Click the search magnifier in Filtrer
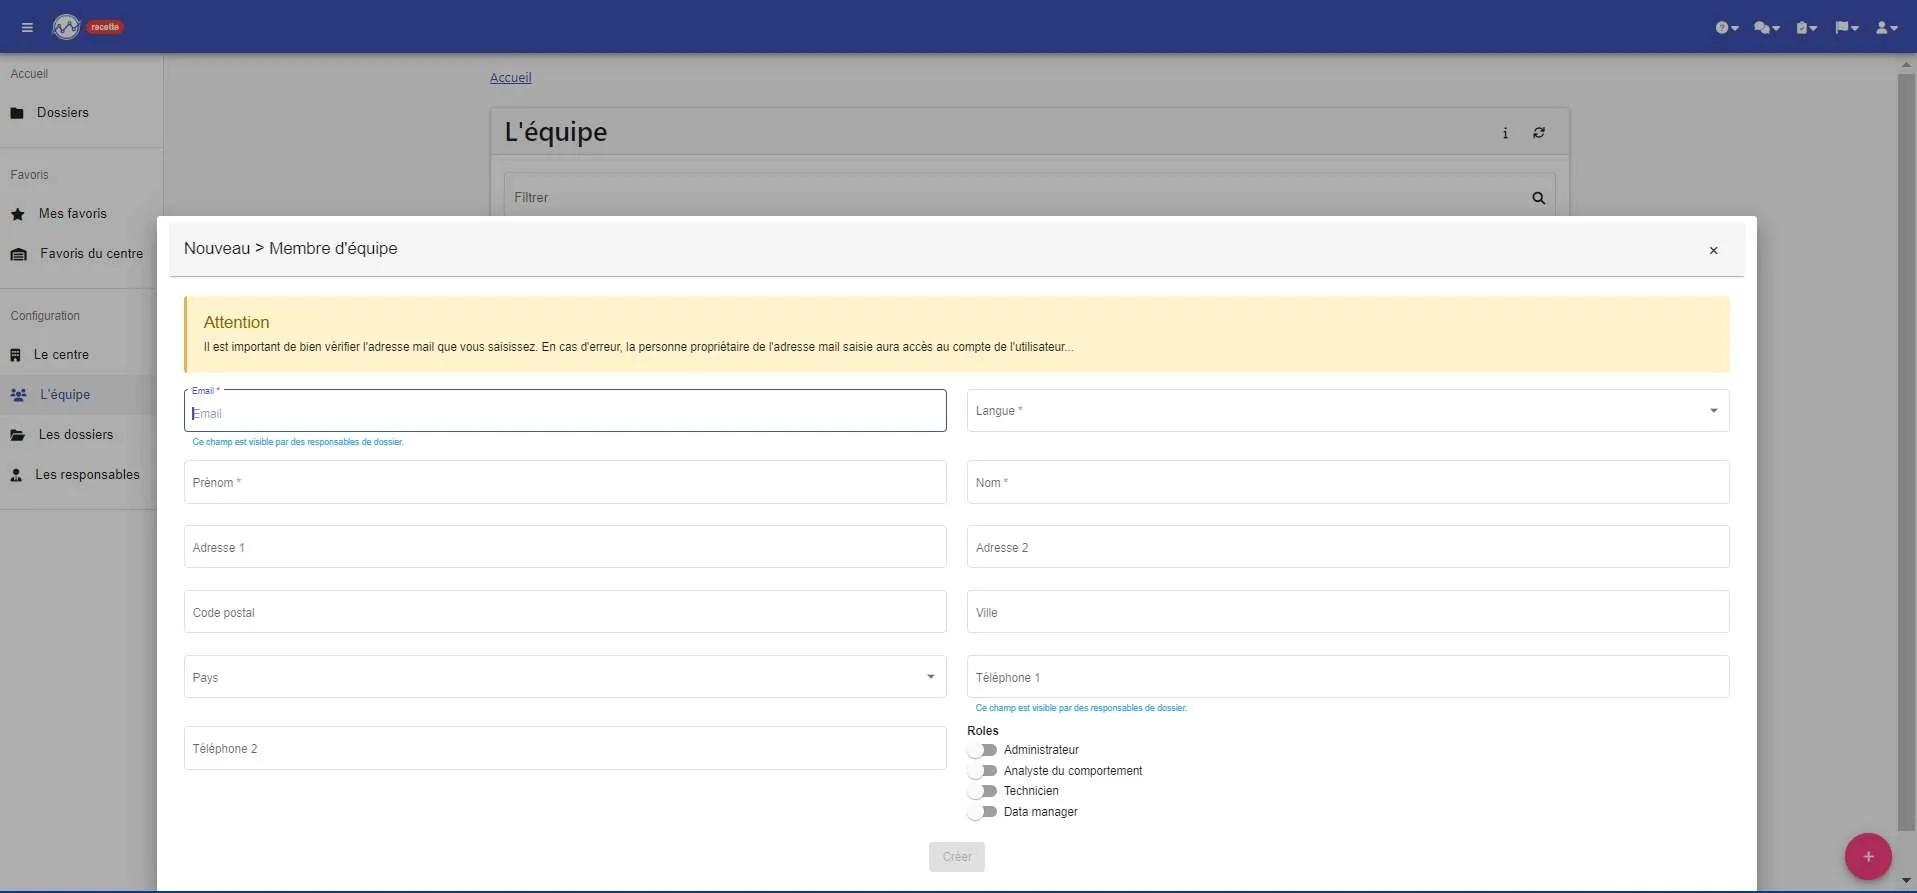 1538,198
